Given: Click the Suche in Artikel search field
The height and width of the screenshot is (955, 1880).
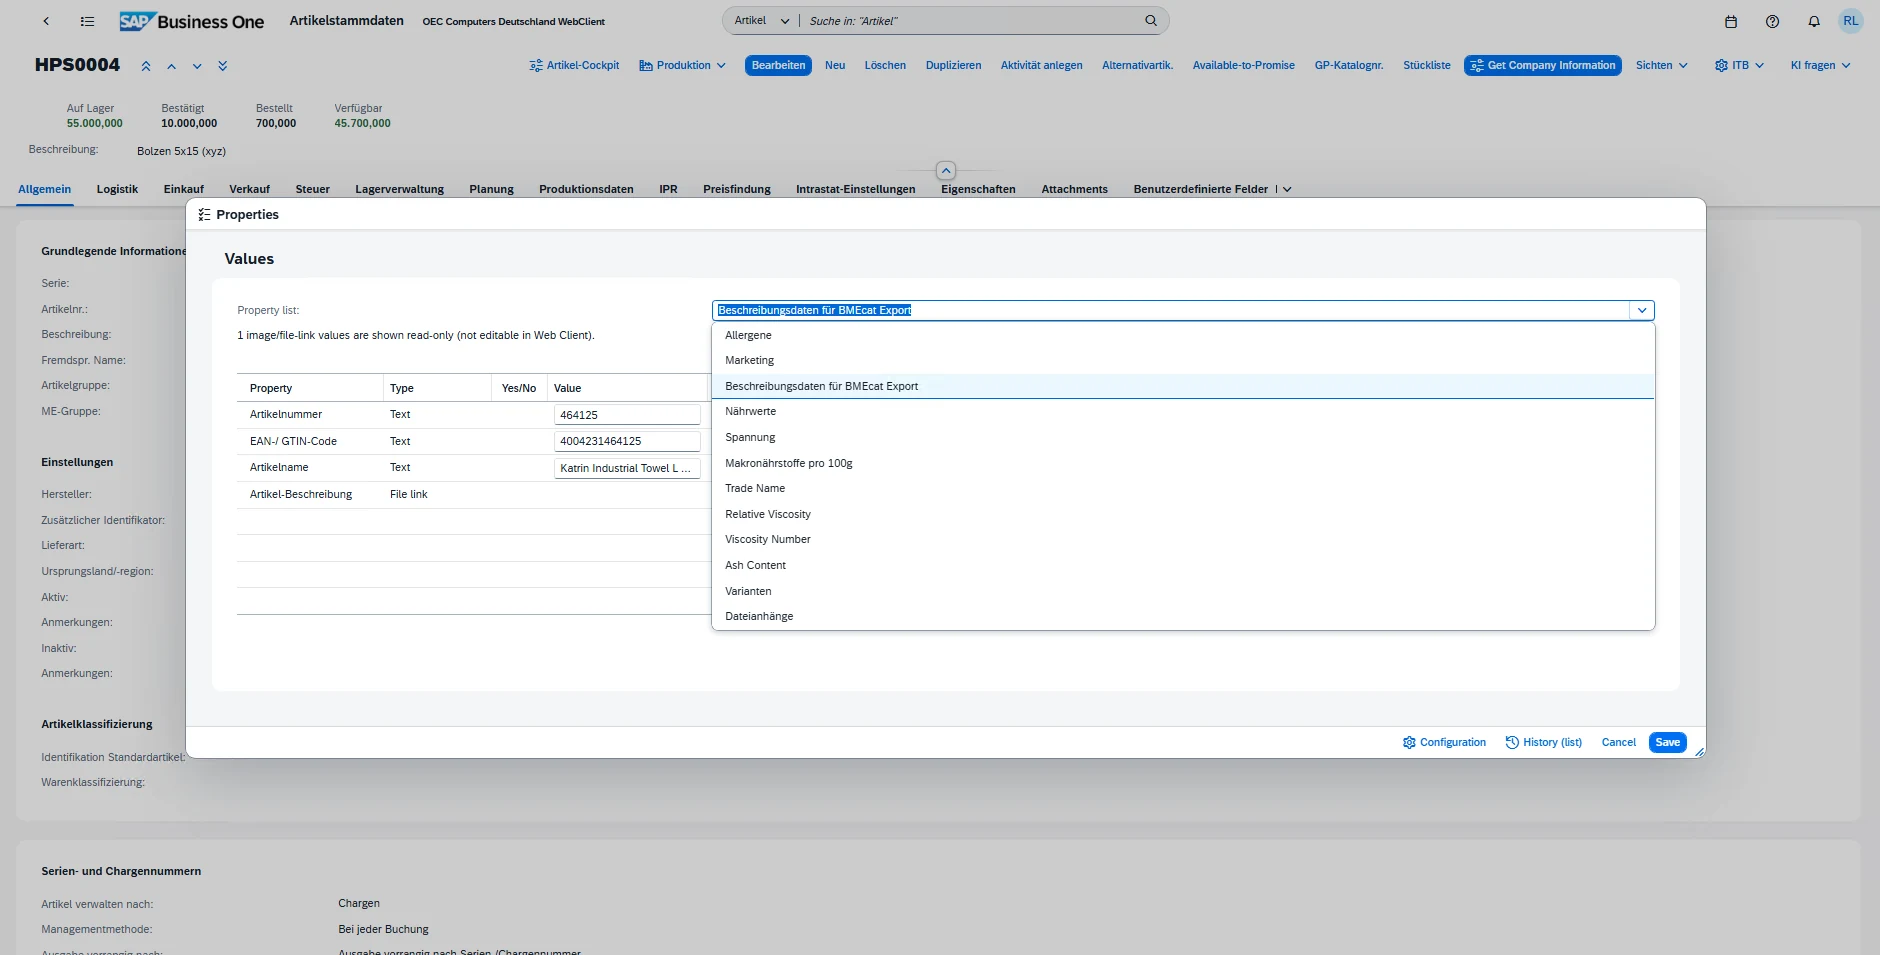Looking at the screenshot, I should (970, 20).
